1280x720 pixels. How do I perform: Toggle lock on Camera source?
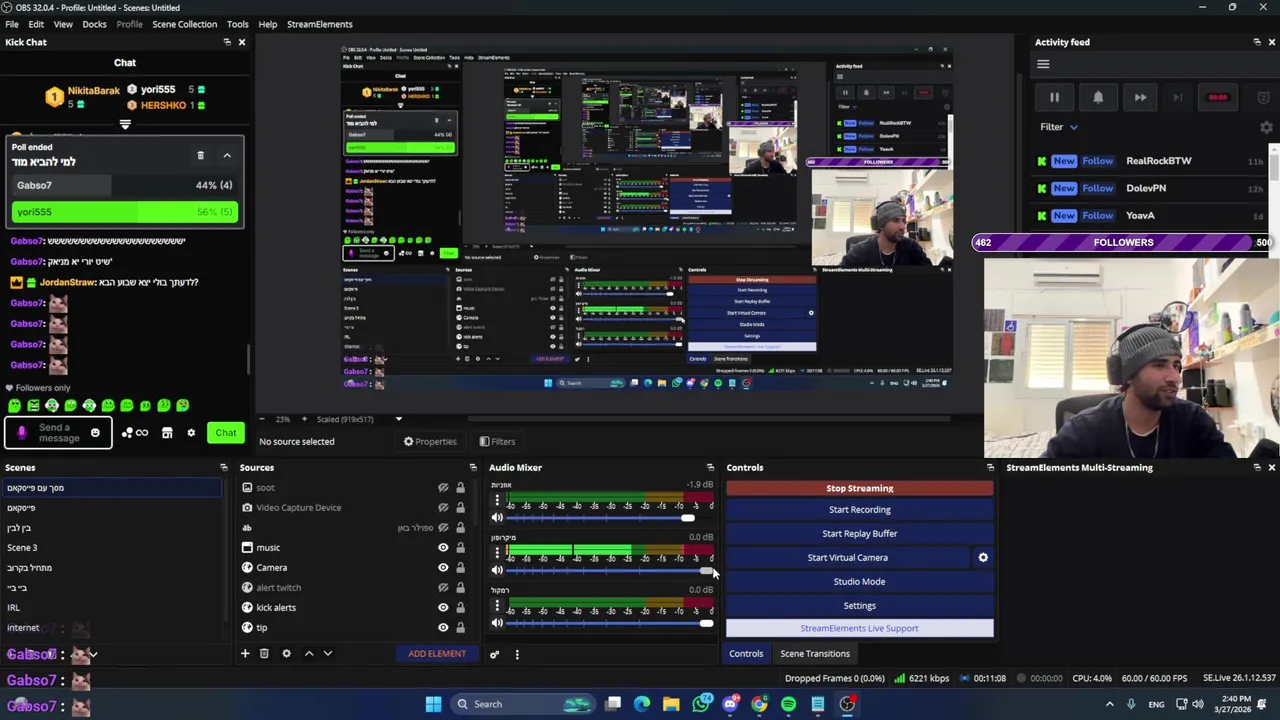[460, 567]
